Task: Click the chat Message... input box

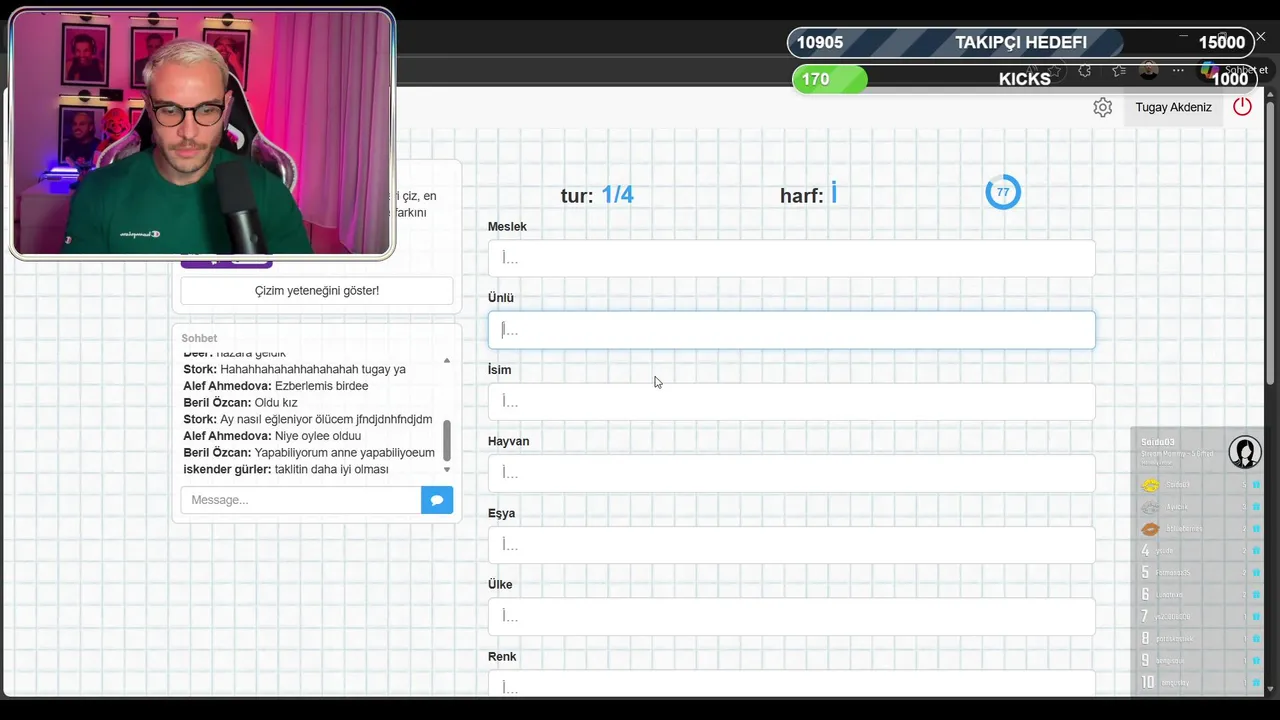Action: pyautogui.click(x=301, y=500)
